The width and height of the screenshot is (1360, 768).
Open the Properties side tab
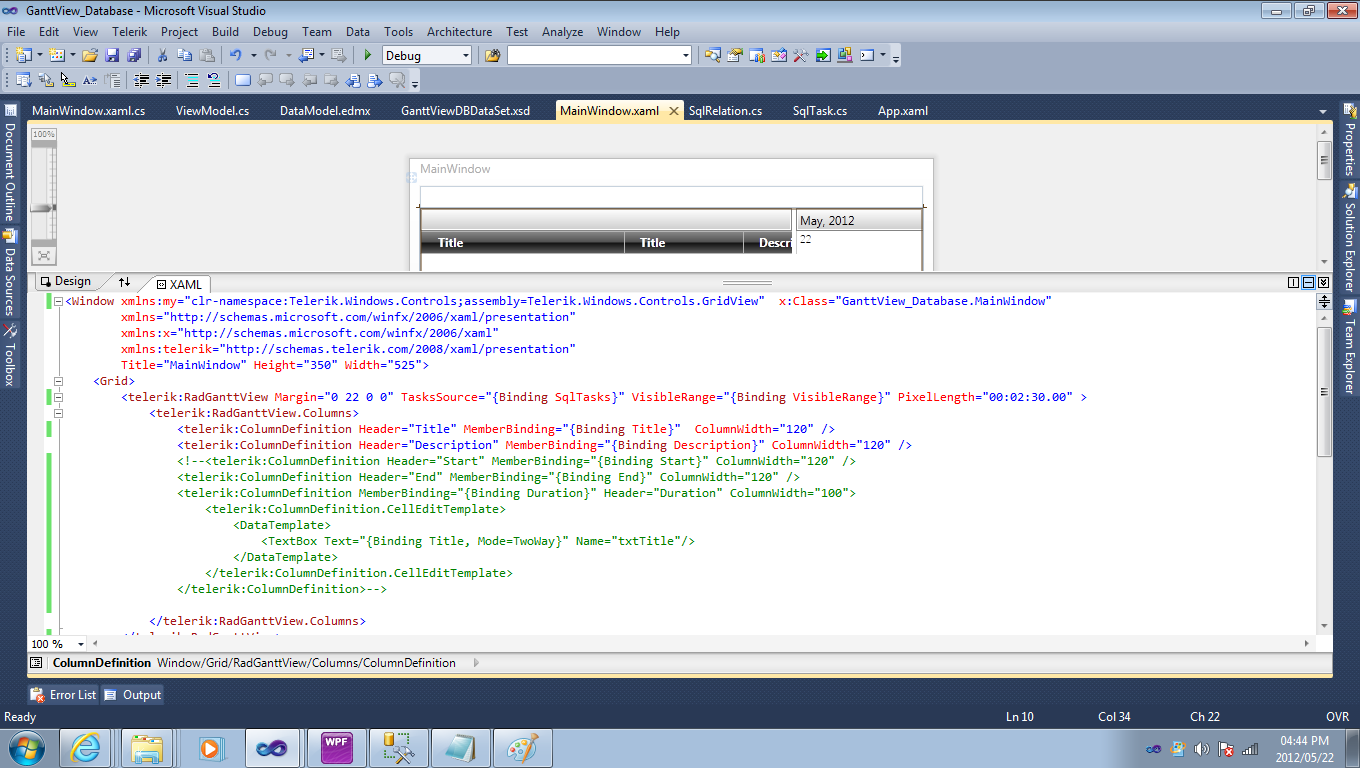pyautogui.click(x=1349, y=139)
